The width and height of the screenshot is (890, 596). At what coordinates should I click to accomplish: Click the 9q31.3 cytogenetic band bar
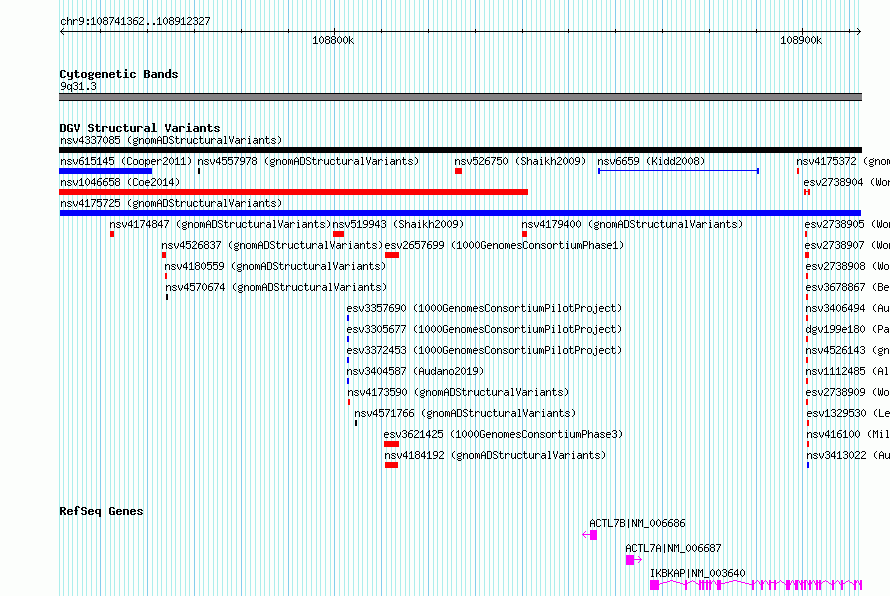pyautogui.click(x=460, y=97)
